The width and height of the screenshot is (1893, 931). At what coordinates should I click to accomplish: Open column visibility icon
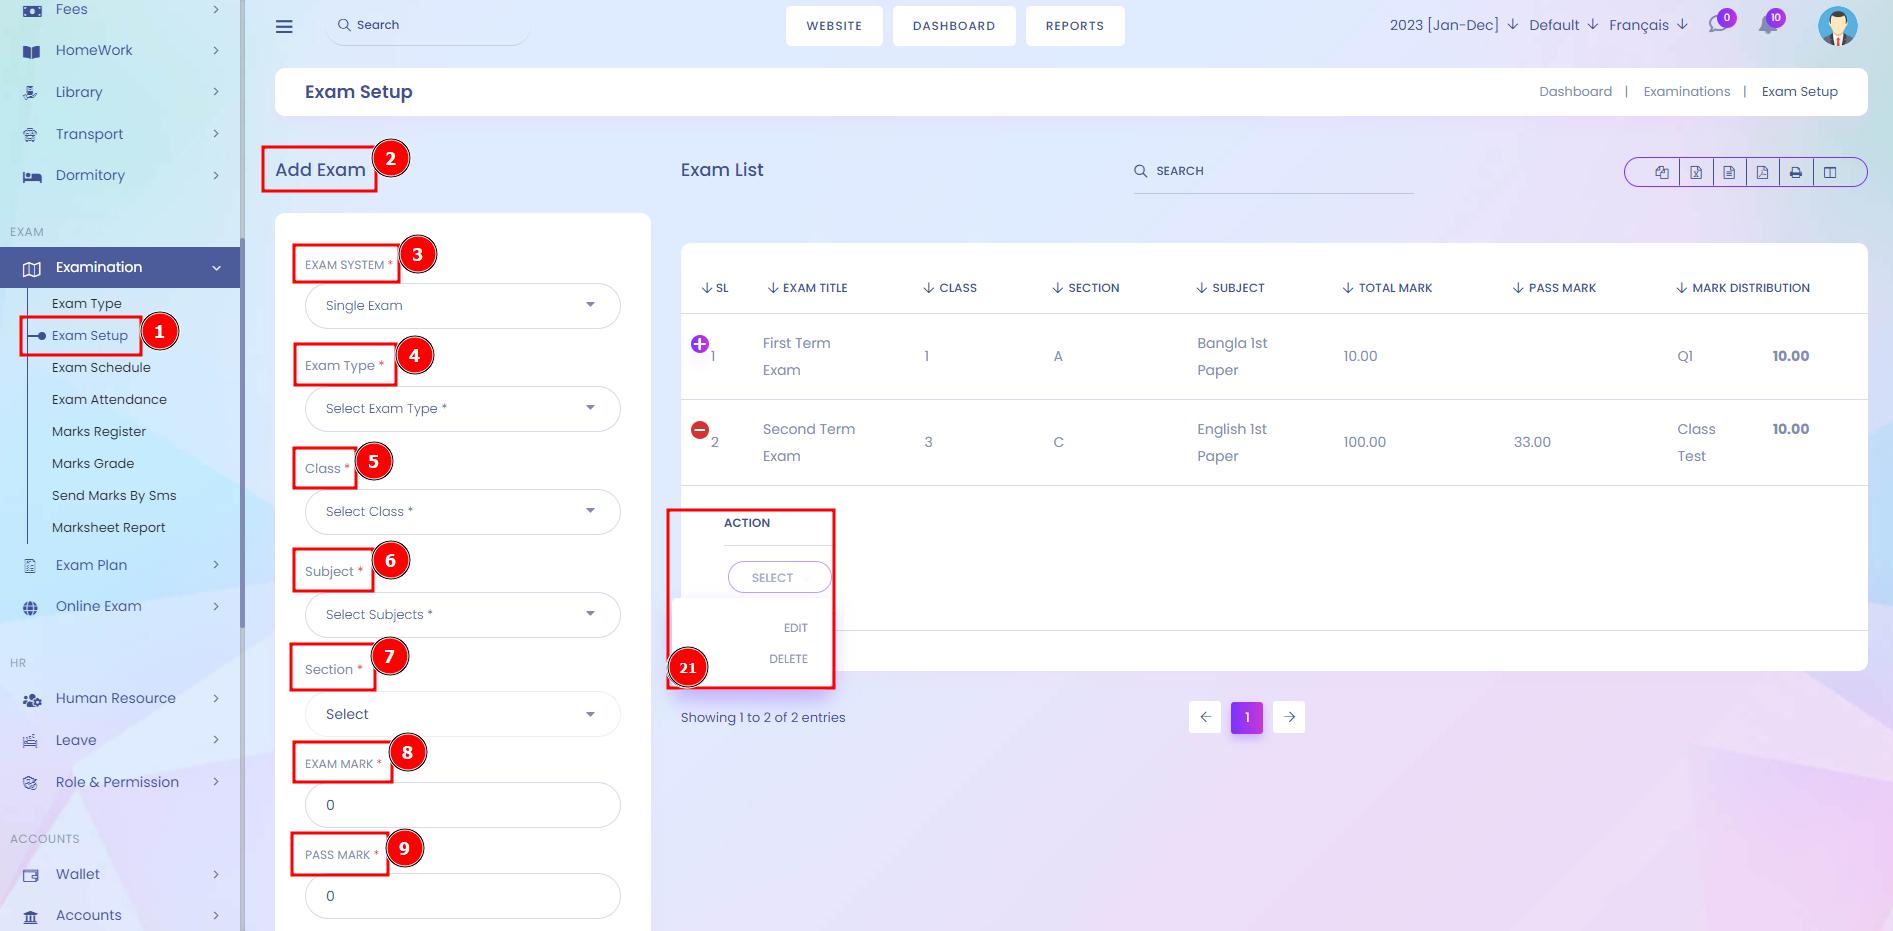1830,172
